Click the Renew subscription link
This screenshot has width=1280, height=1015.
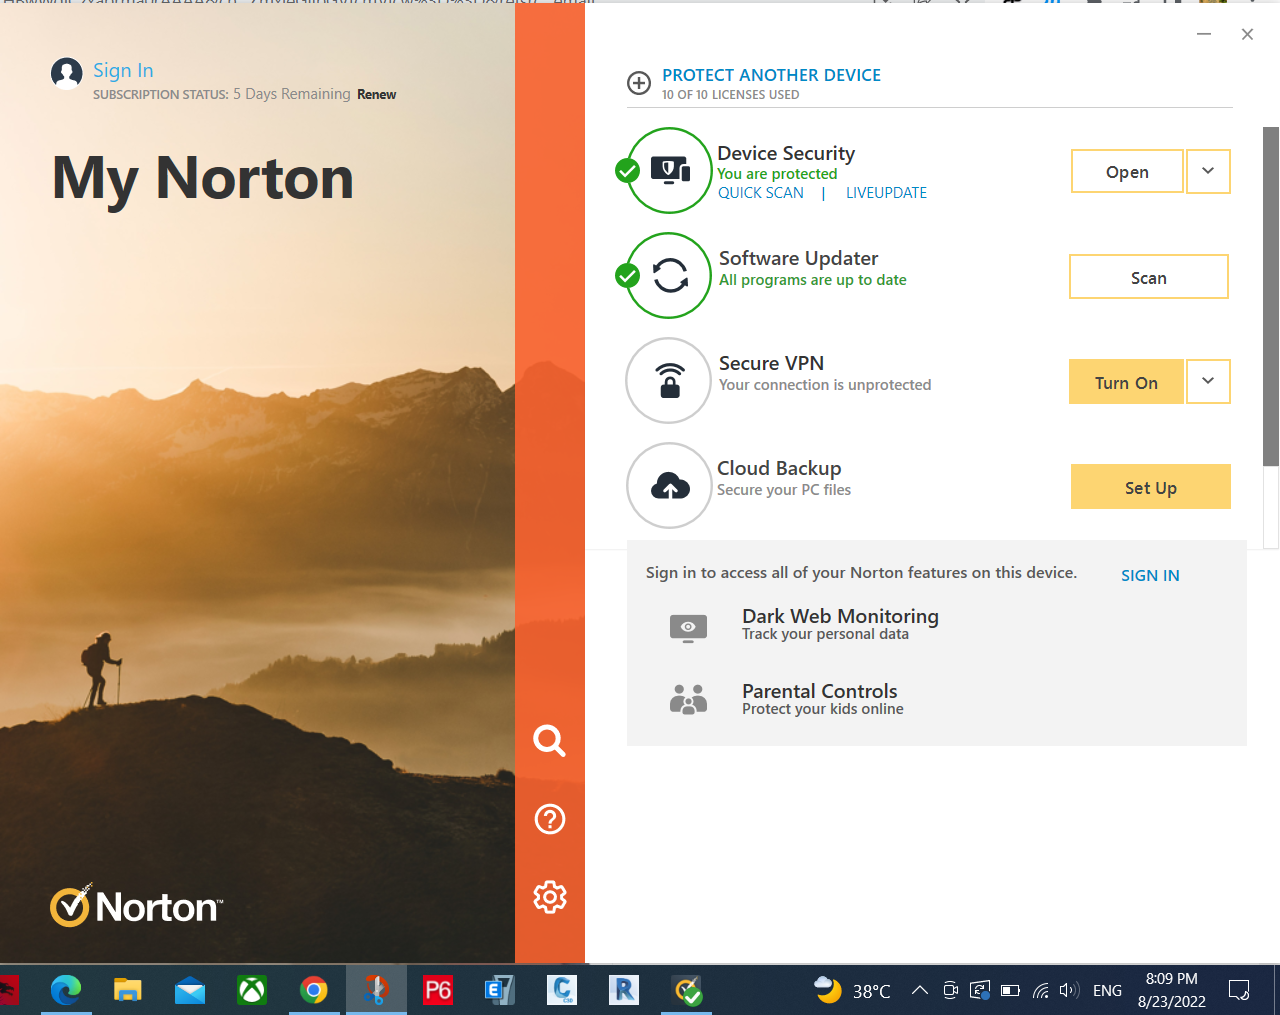[377, 94]
